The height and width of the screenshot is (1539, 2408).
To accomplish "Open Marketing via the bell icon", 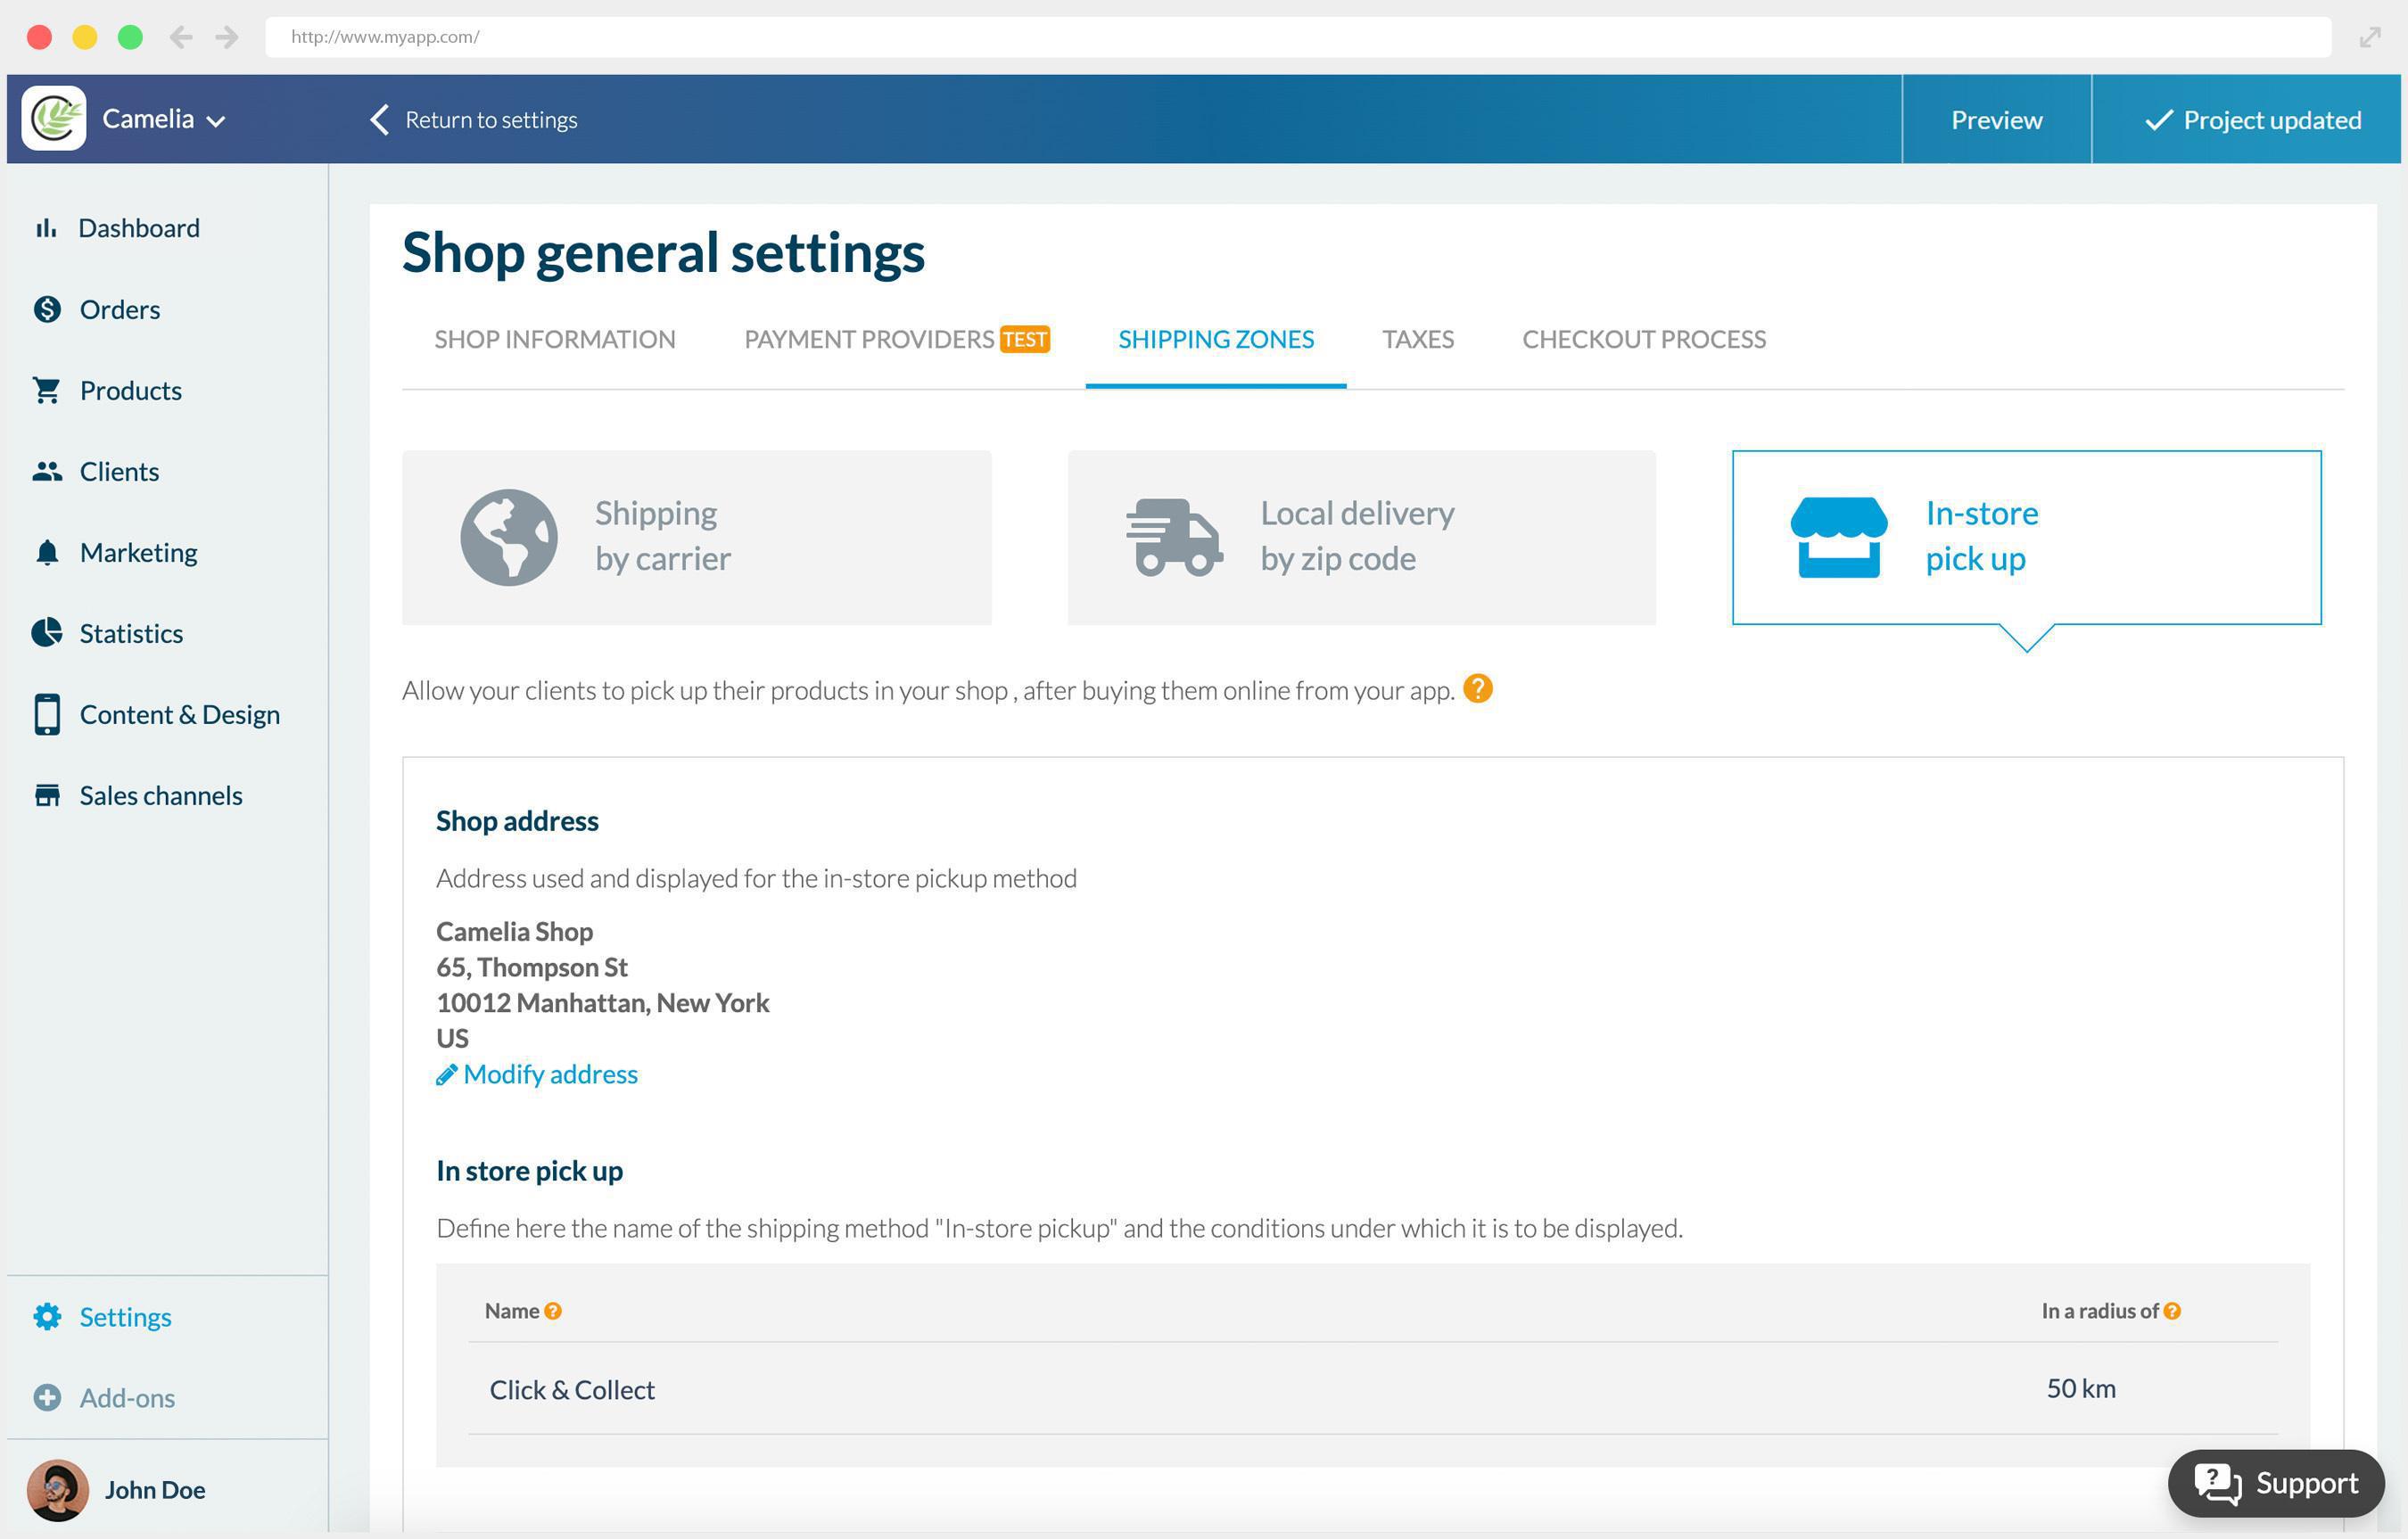I will tap(48, 552).
